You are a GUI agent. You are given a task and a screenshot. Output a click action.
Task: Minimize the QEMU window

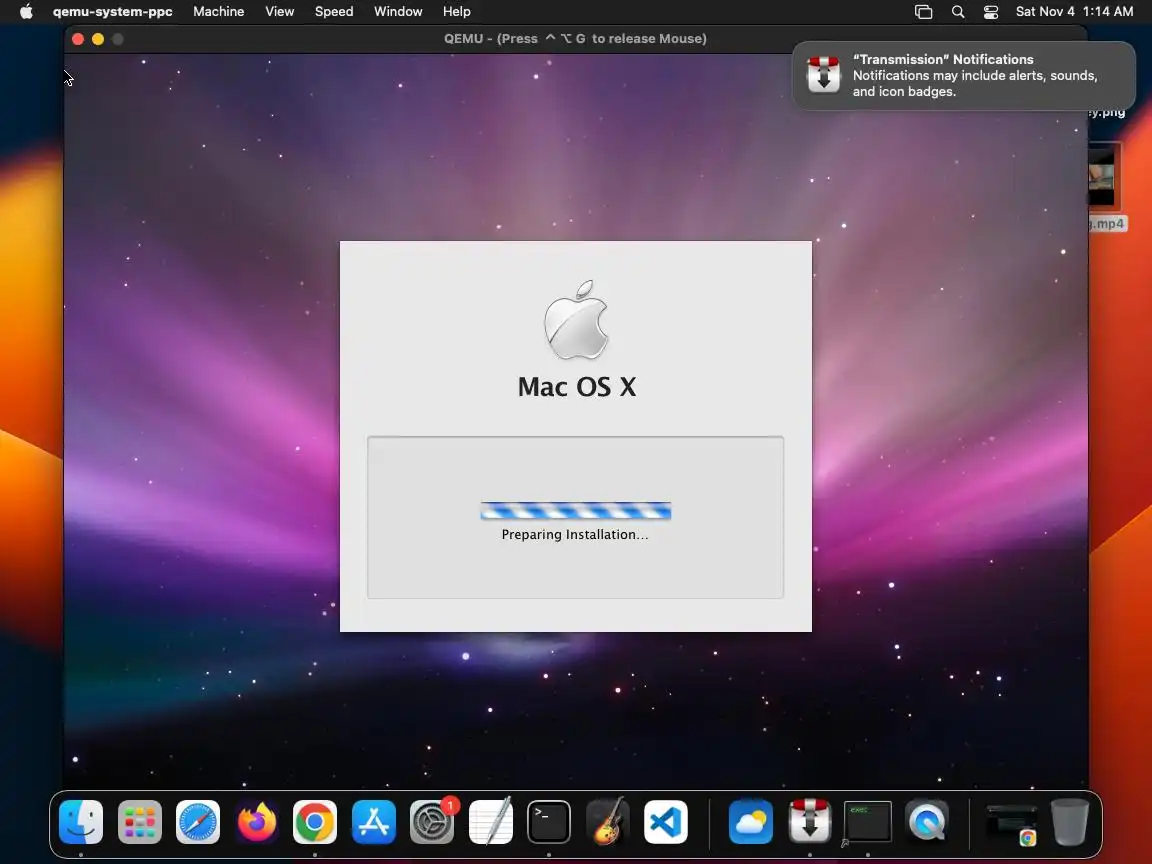[x=98, y=39]
